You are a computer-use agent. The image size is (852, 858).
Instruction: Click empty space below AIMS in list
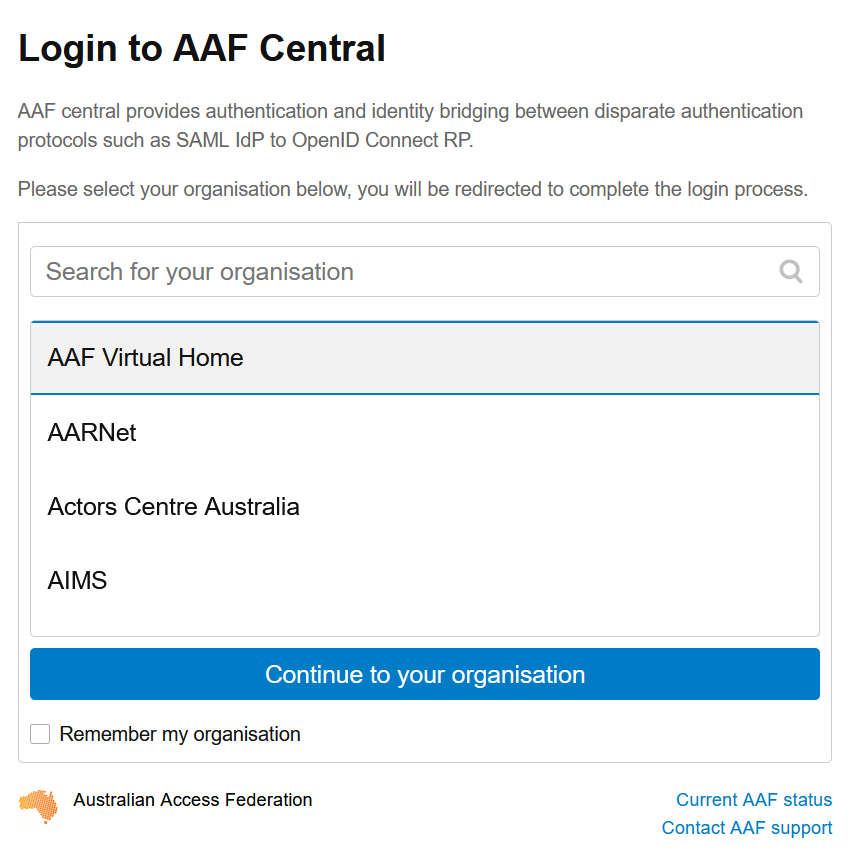point(425,625)
